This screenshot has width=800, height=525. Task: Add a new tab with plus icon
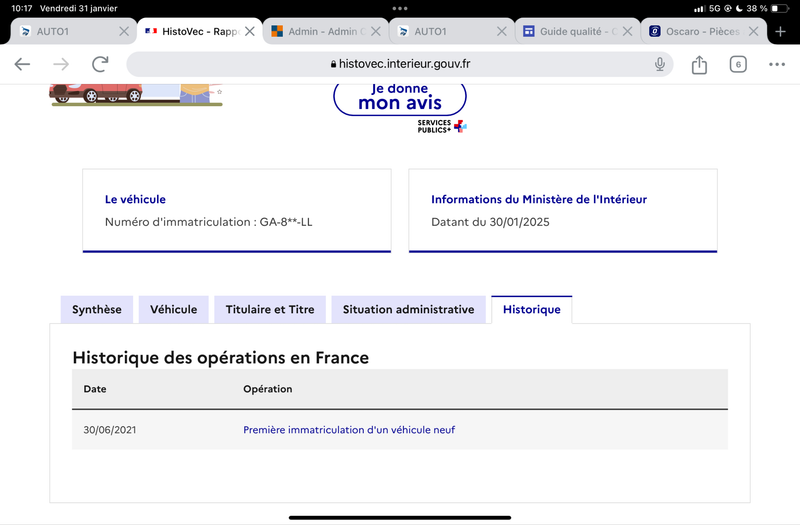tap(780, 32)
